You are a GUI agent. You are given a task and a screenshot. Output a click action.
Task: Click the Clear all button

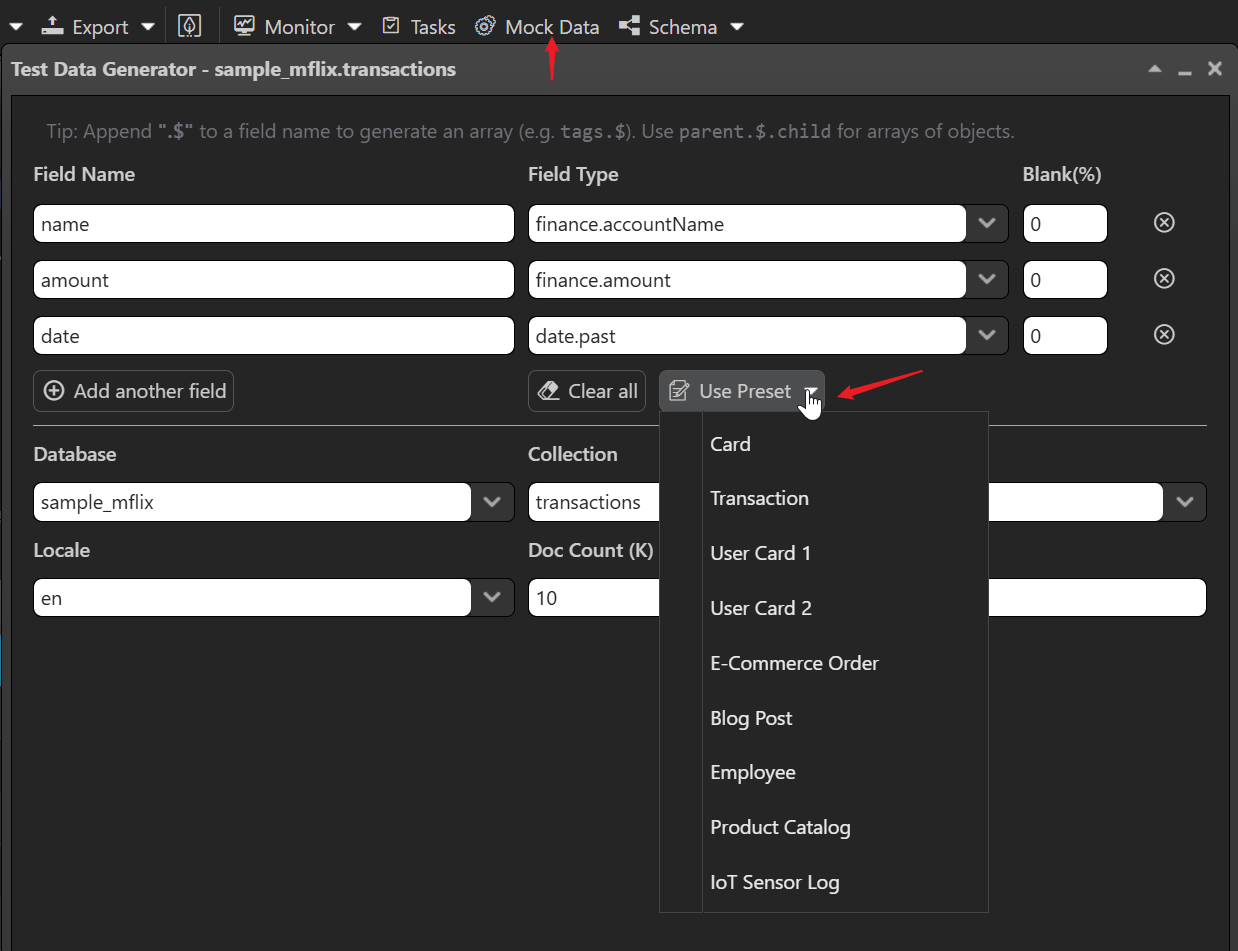(588, 391)
